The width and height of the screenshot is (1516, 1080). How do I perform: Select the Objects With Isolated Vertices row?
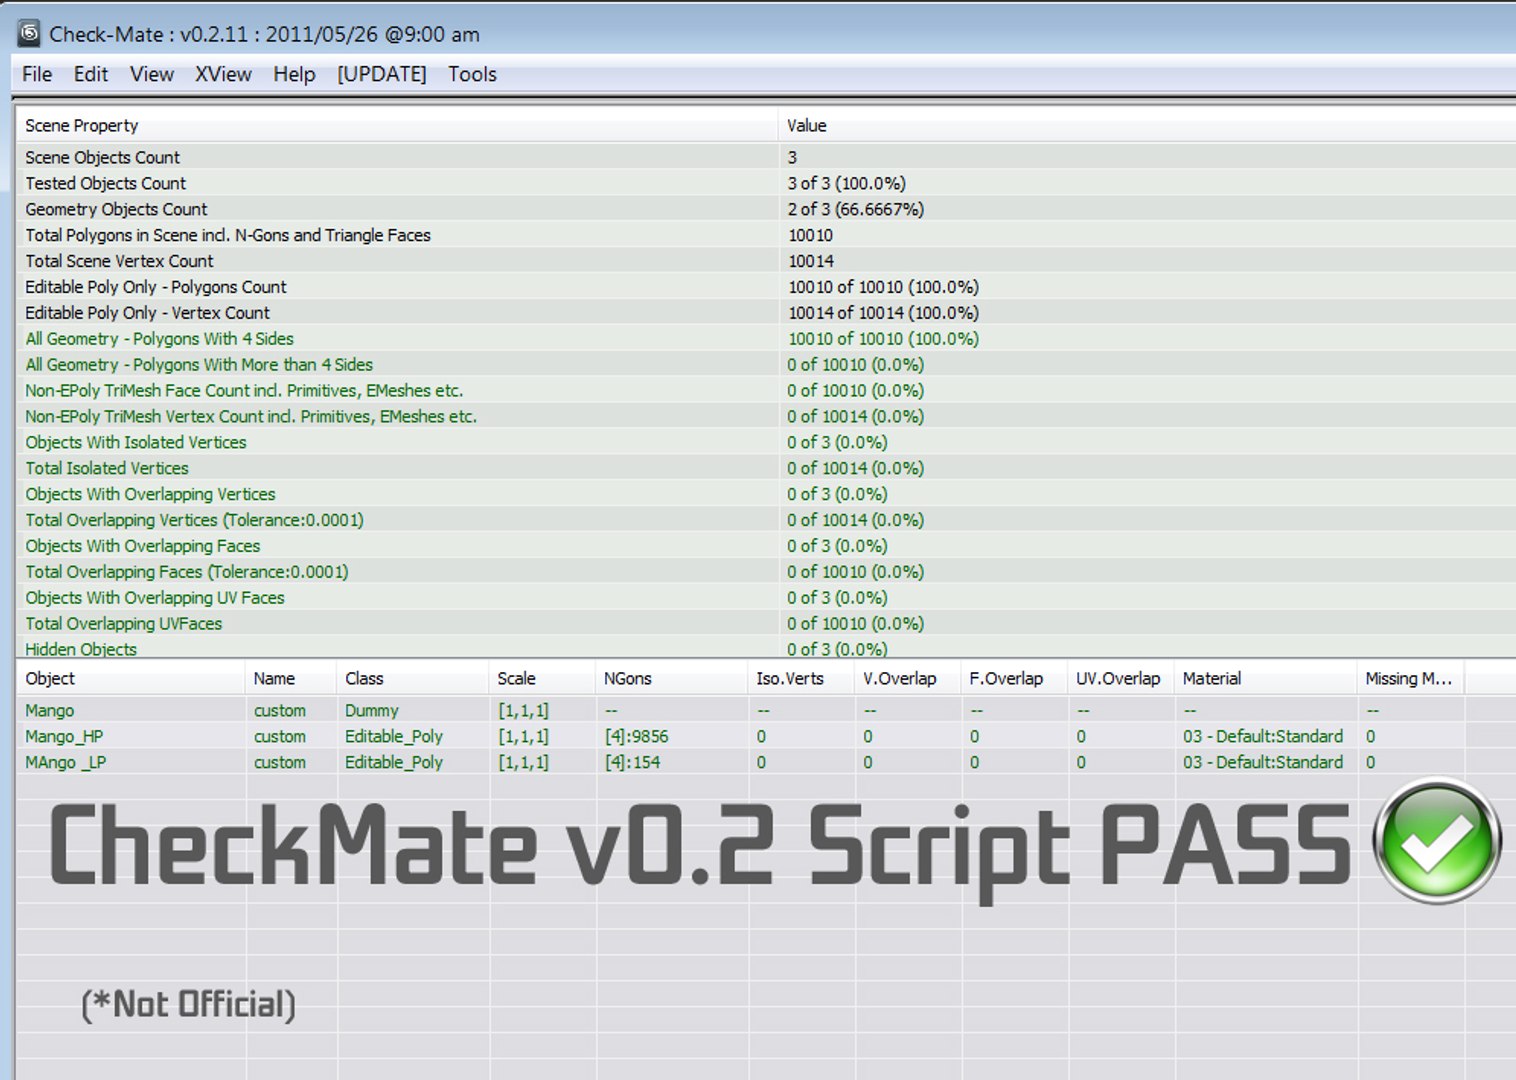click(x=766, y=442)
